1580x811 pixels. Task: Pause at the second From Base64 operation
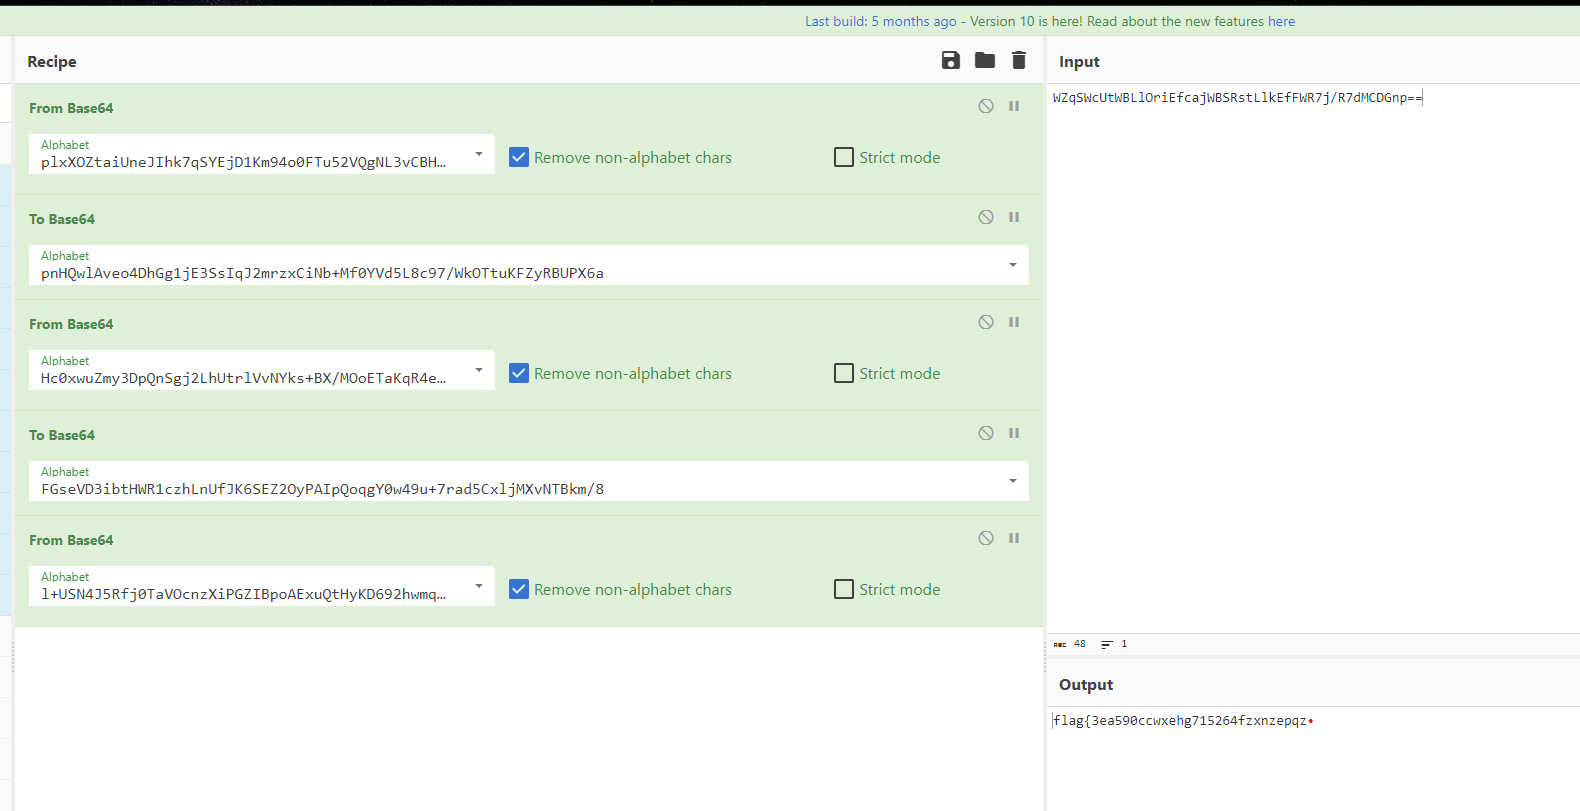coord(1014,322)
